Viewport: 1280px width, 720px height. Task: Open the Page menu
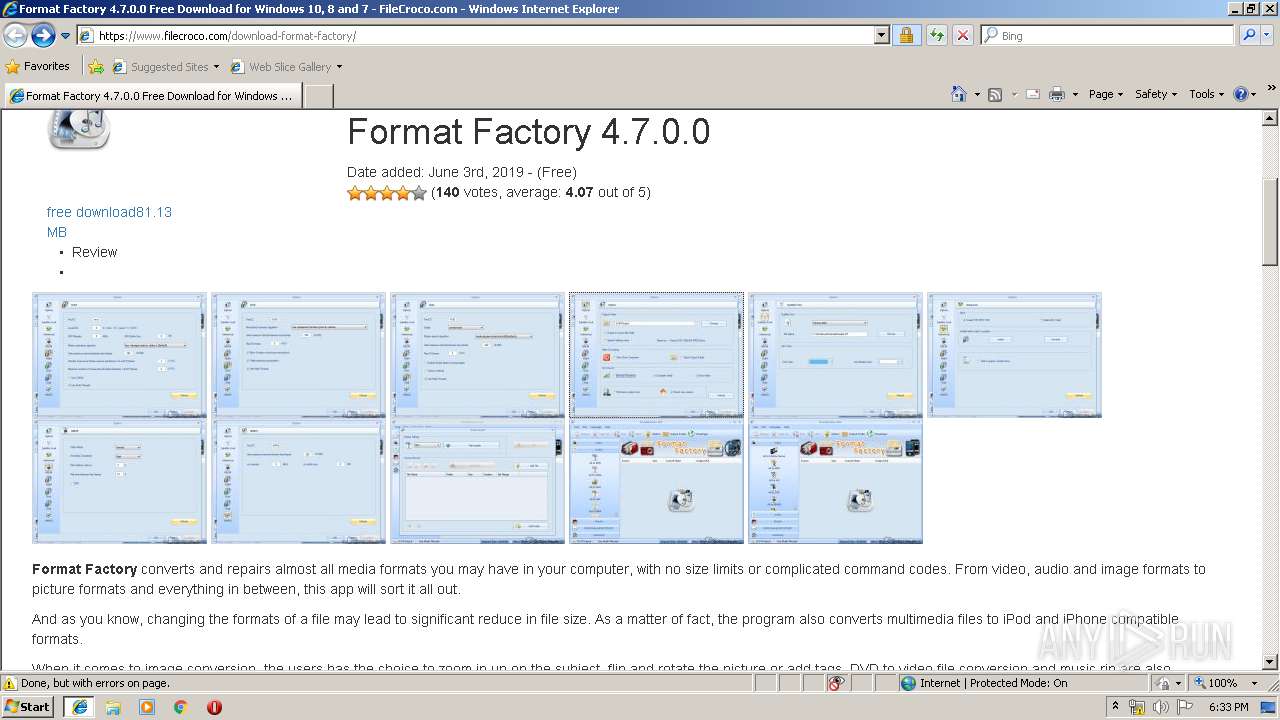click(1105, 94)
